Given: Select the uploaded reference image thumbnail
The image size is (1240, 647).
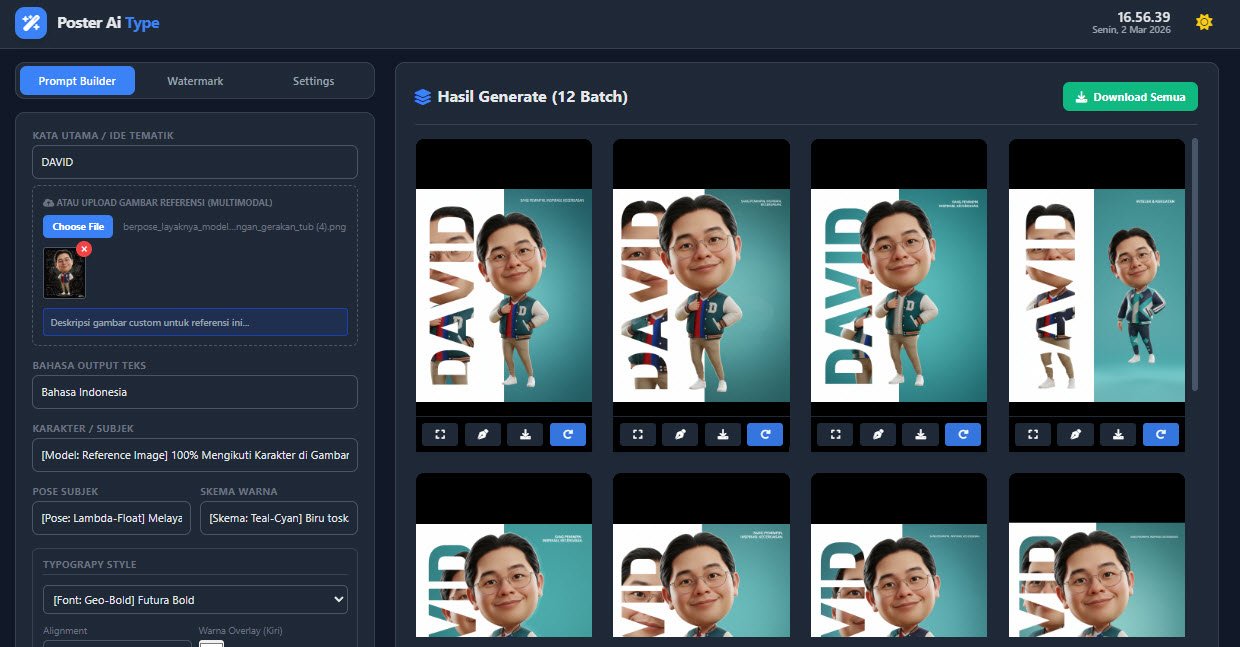Looking at the screenshot, I should tap(64, 274).
